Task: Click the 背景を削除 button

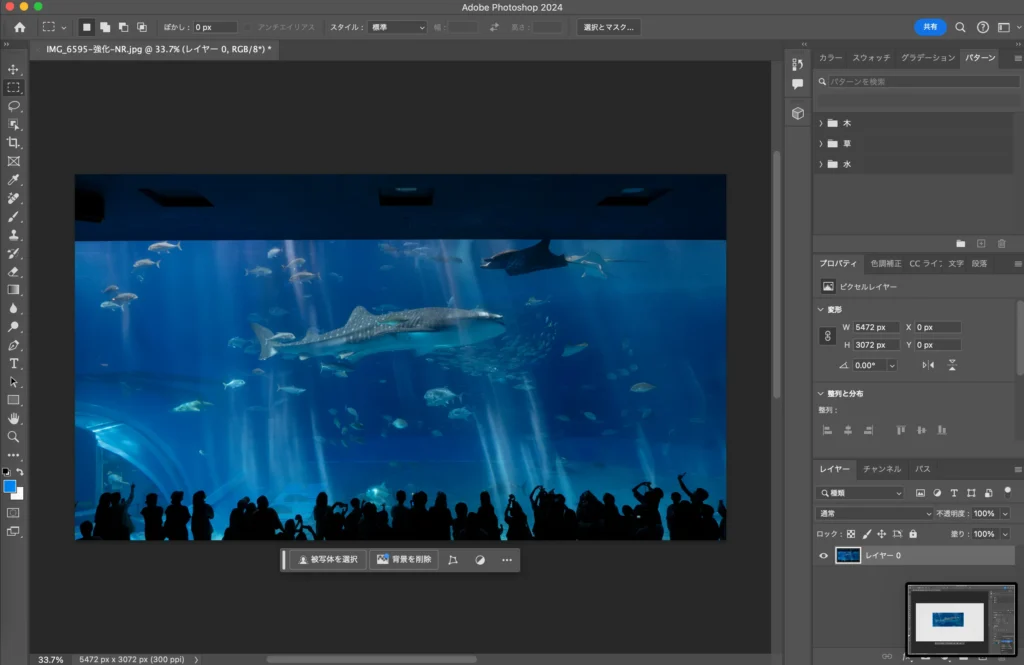Action: tap(404, 560)
